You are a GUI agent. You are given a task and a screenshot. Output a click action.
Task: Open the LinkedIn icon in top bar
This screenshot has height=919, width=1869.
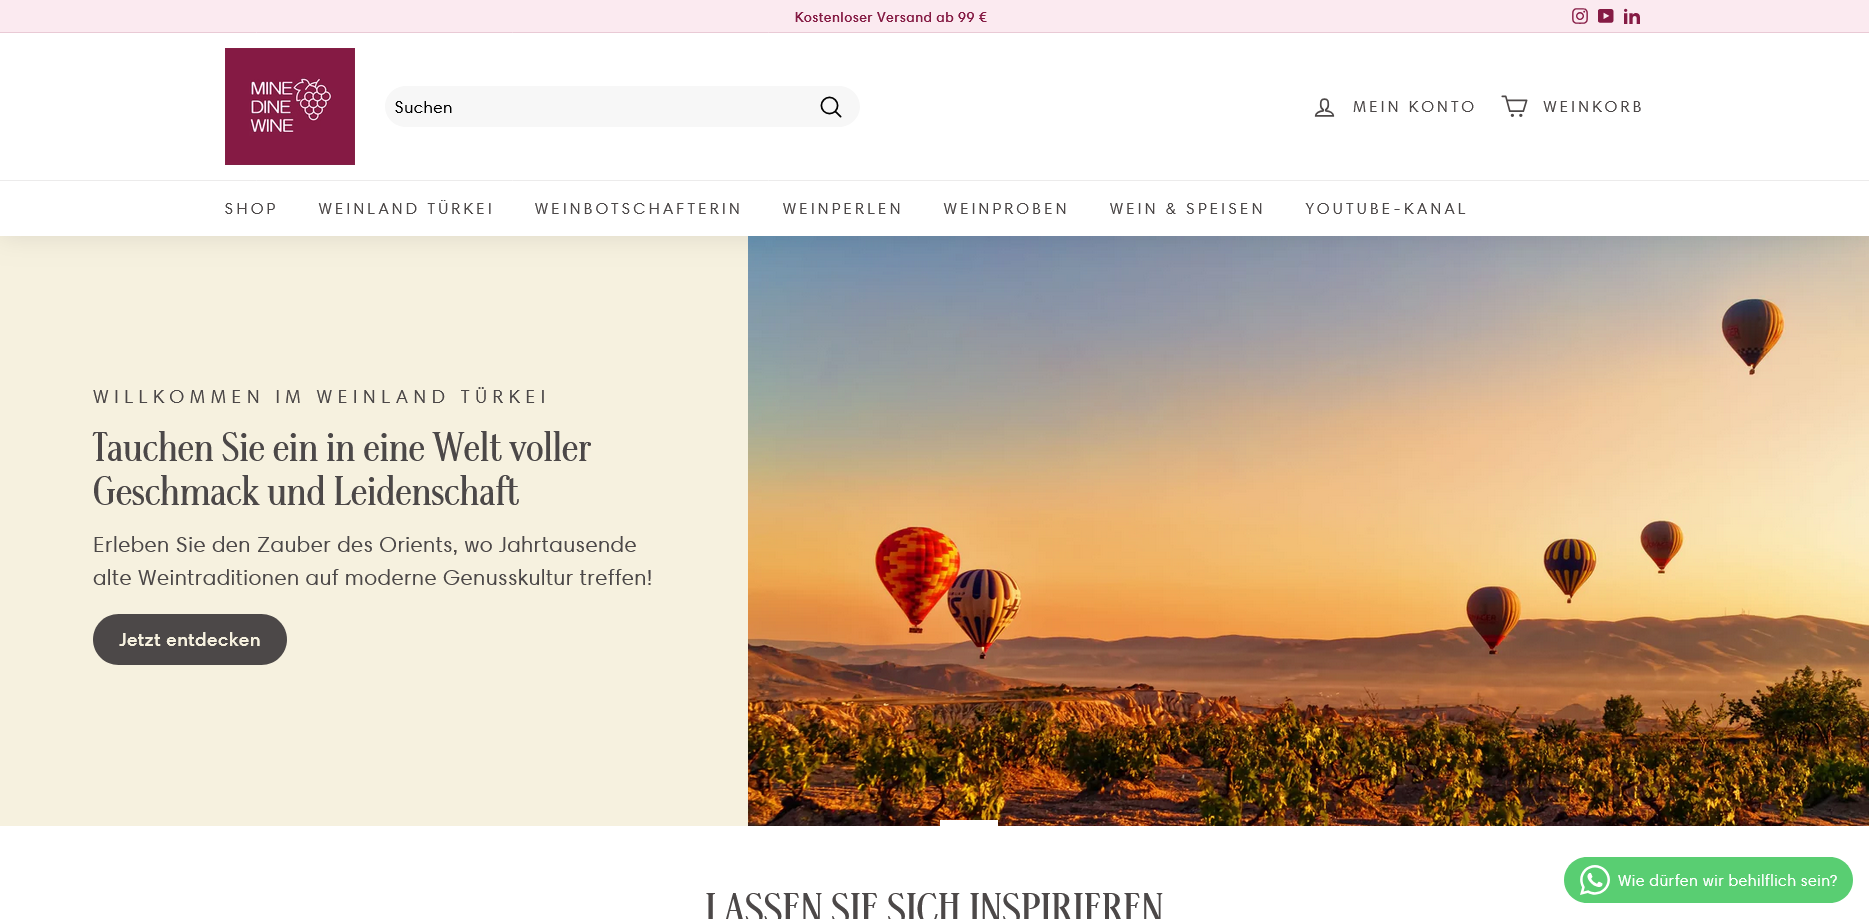click(x=1632, y=16)
